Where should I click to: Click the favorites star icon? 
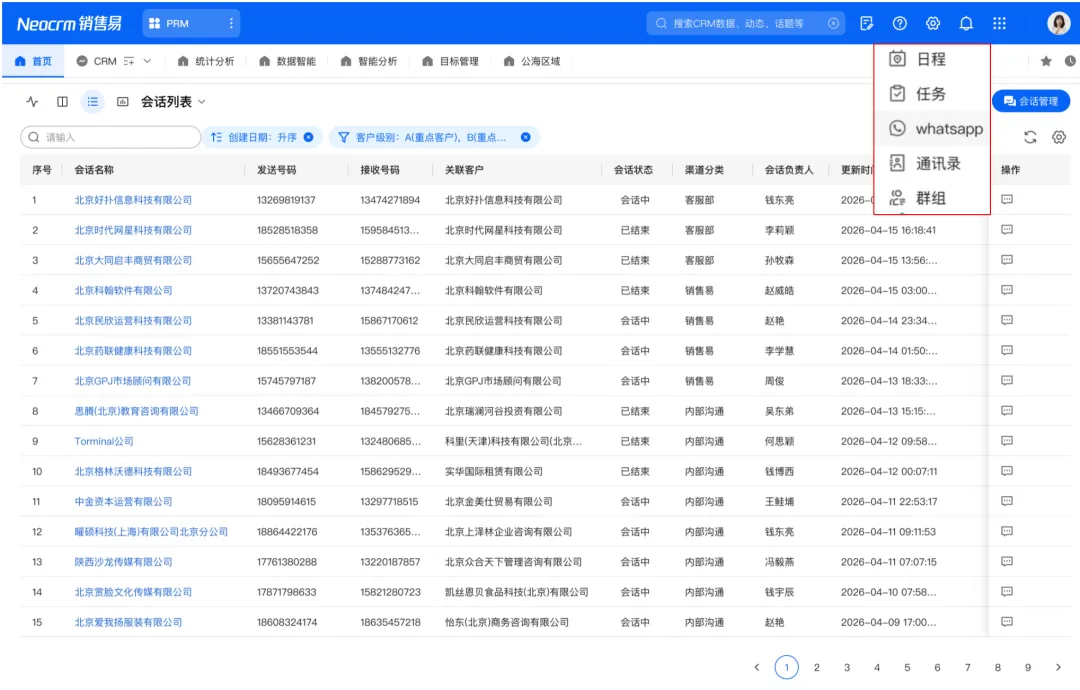[x=1046, y=61]
